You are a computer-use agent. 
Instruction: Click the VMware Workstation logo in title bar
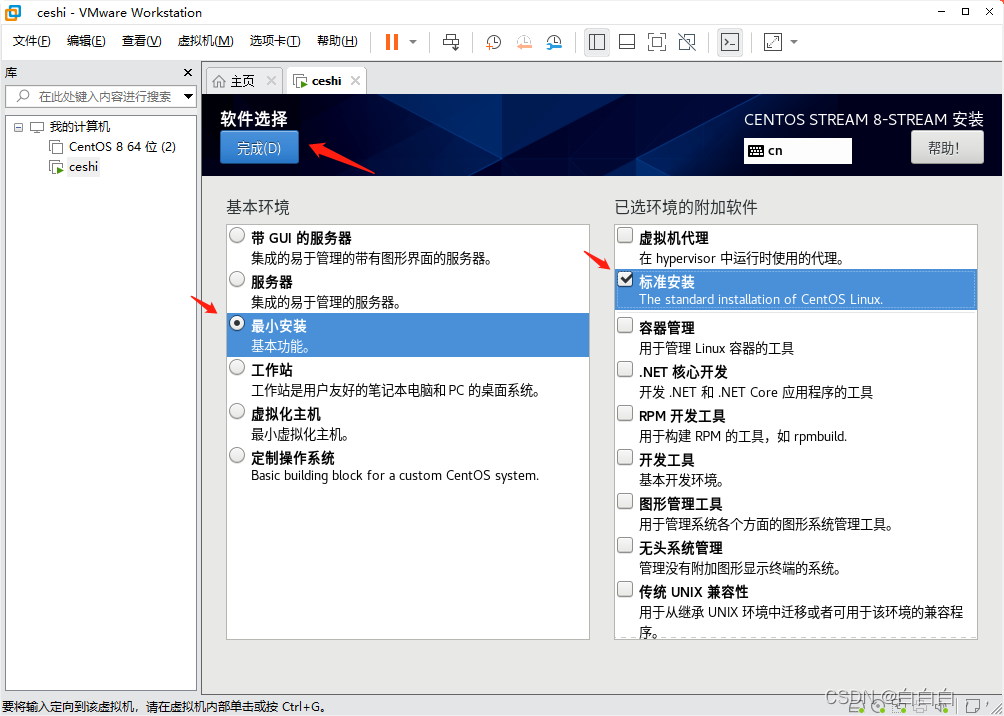click(13, 12)
